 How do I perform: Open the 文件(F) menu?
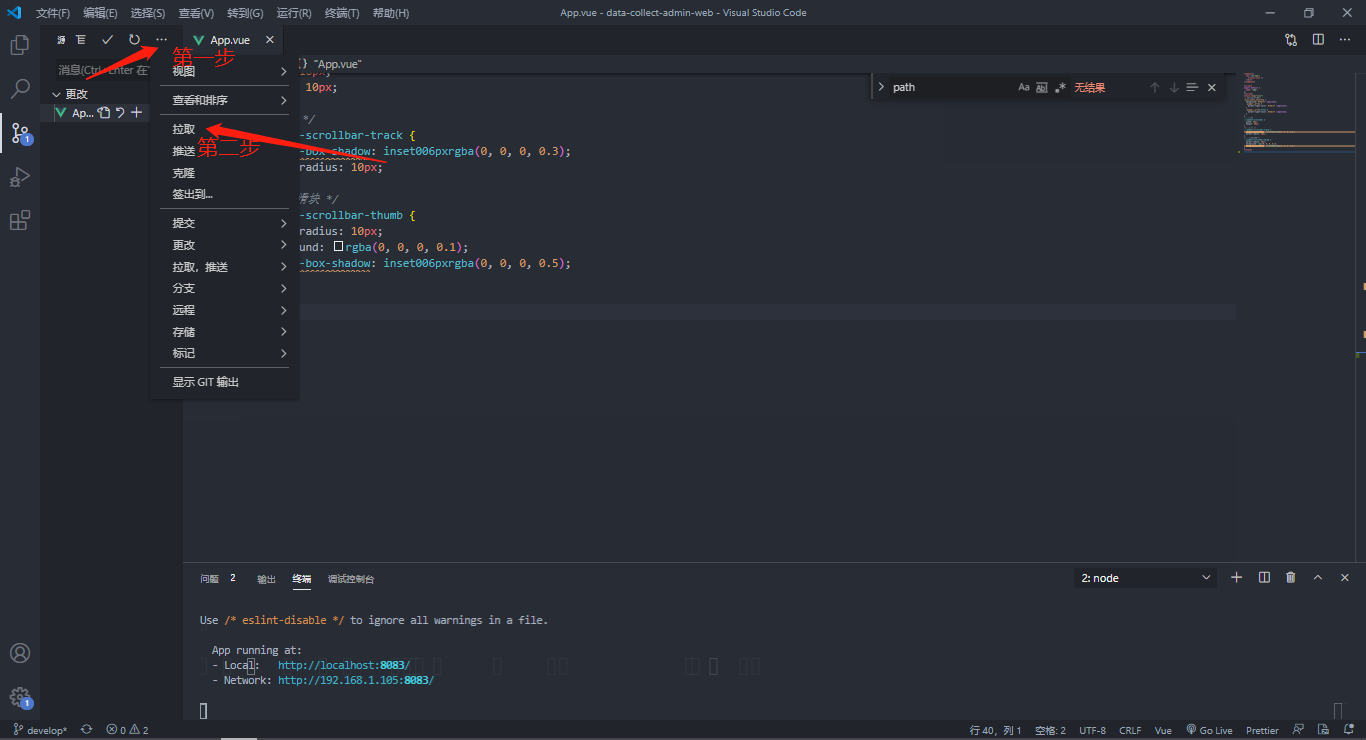(53, 13)
